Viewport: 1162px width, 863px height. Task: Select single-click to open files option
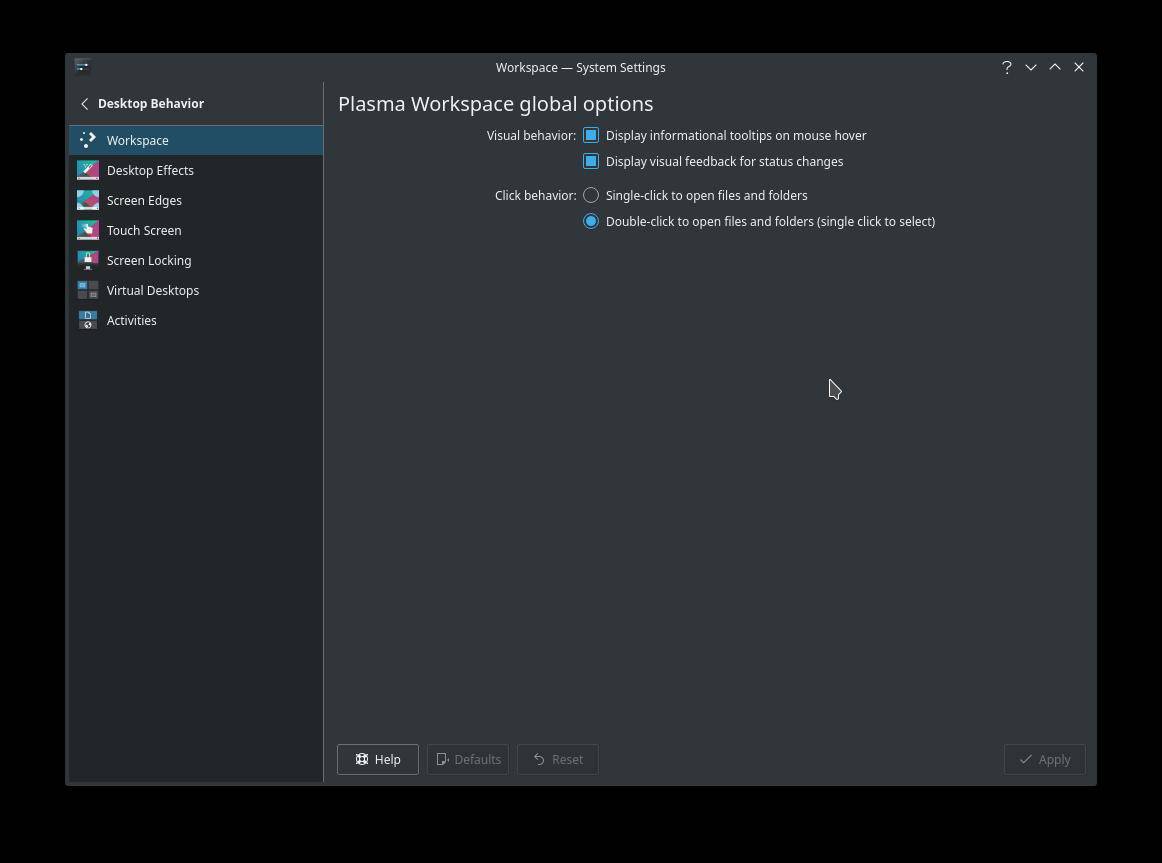click(591, 195)
